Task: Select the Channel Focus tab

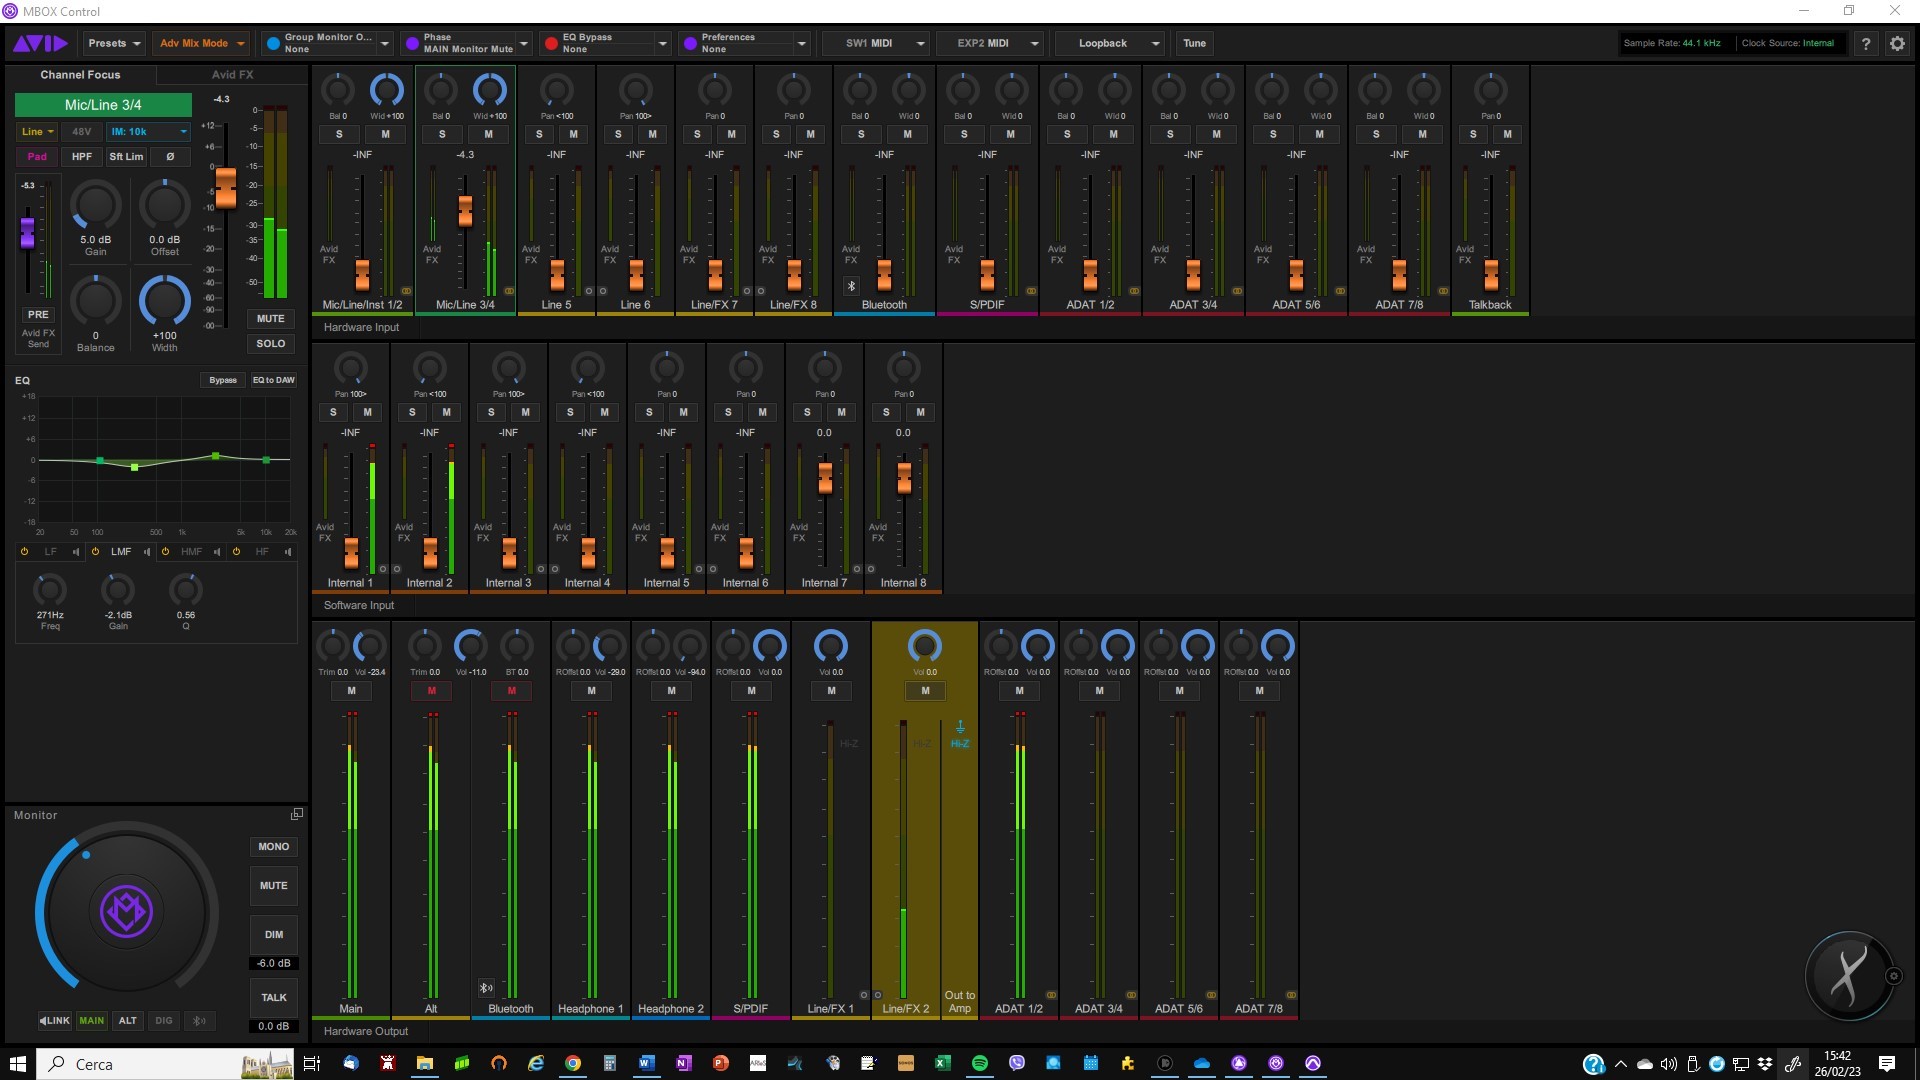Action: (x=80, y=75)
